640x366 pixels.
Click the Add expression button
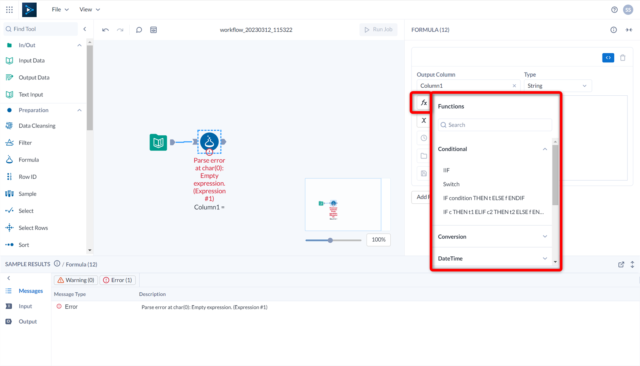422,197
